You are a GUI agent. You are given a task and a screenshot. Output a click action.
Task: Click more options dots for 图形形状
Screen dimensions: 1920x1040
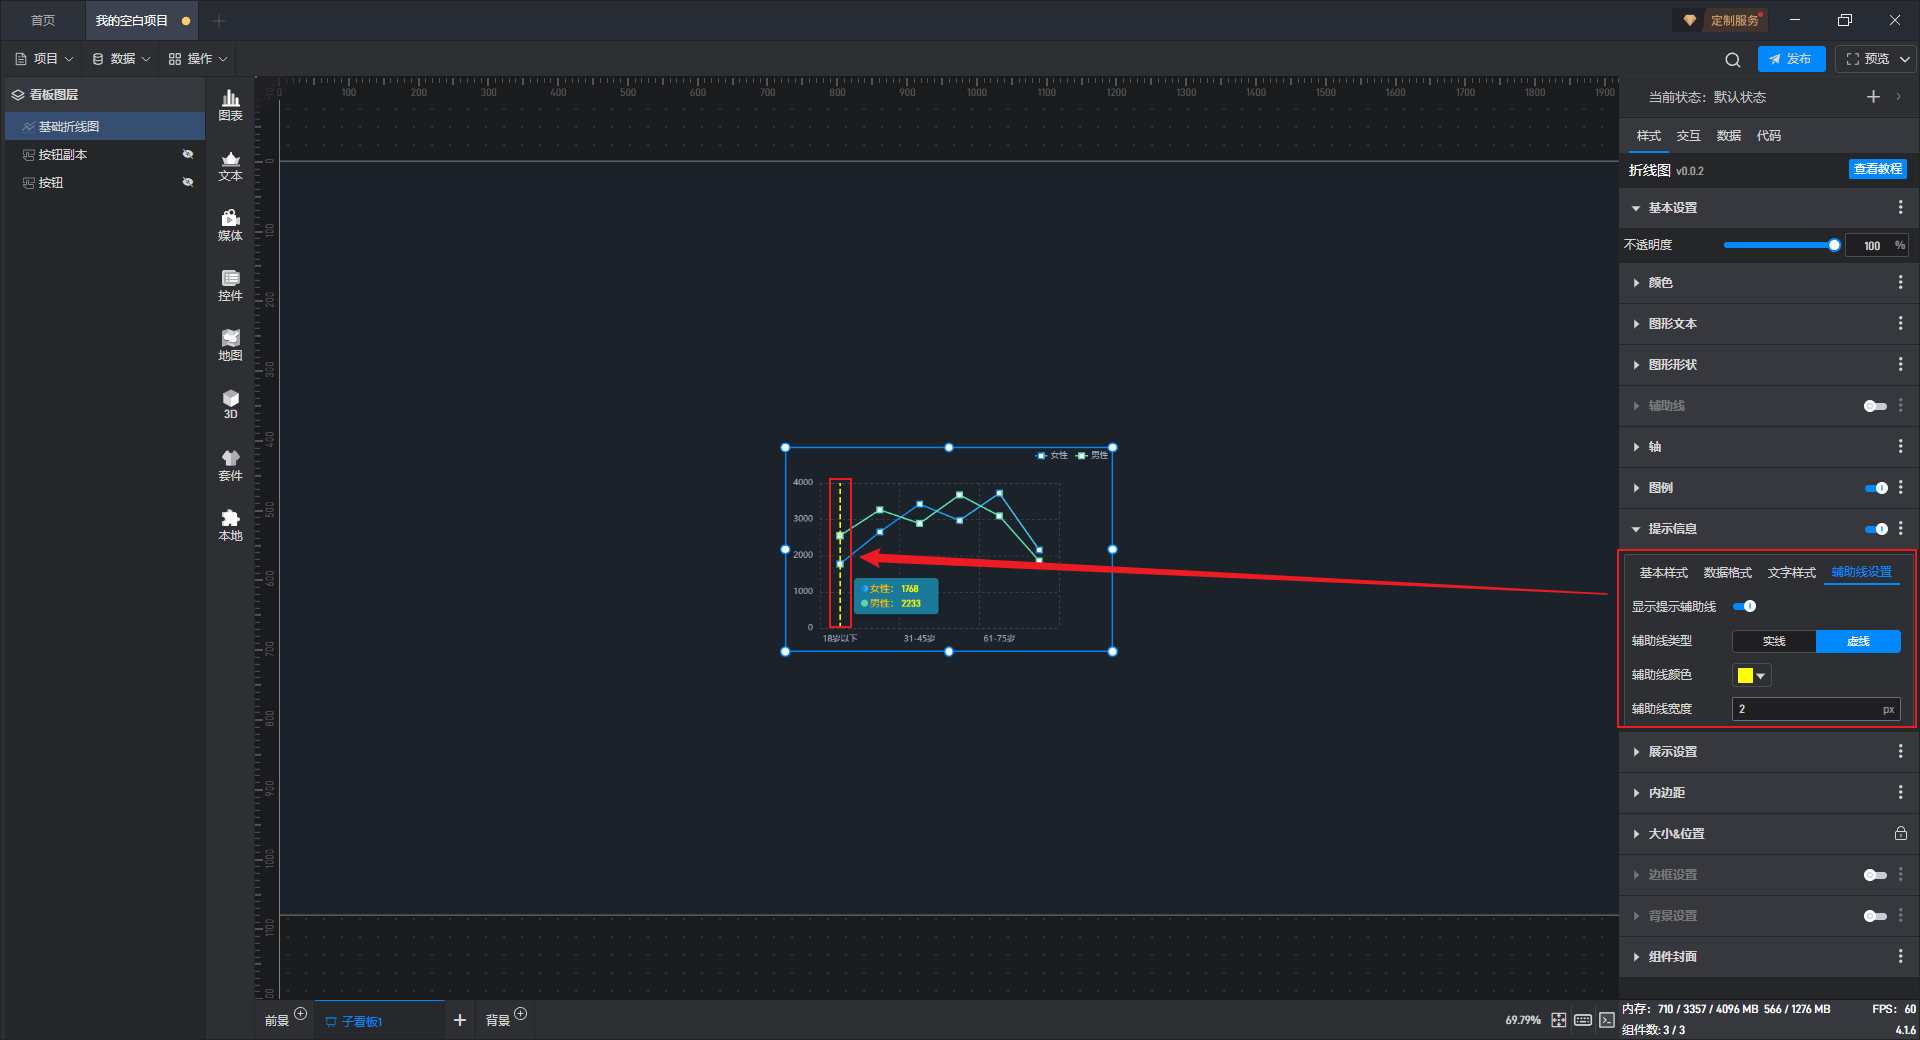pyautogui.click(x=1900, y=365)
